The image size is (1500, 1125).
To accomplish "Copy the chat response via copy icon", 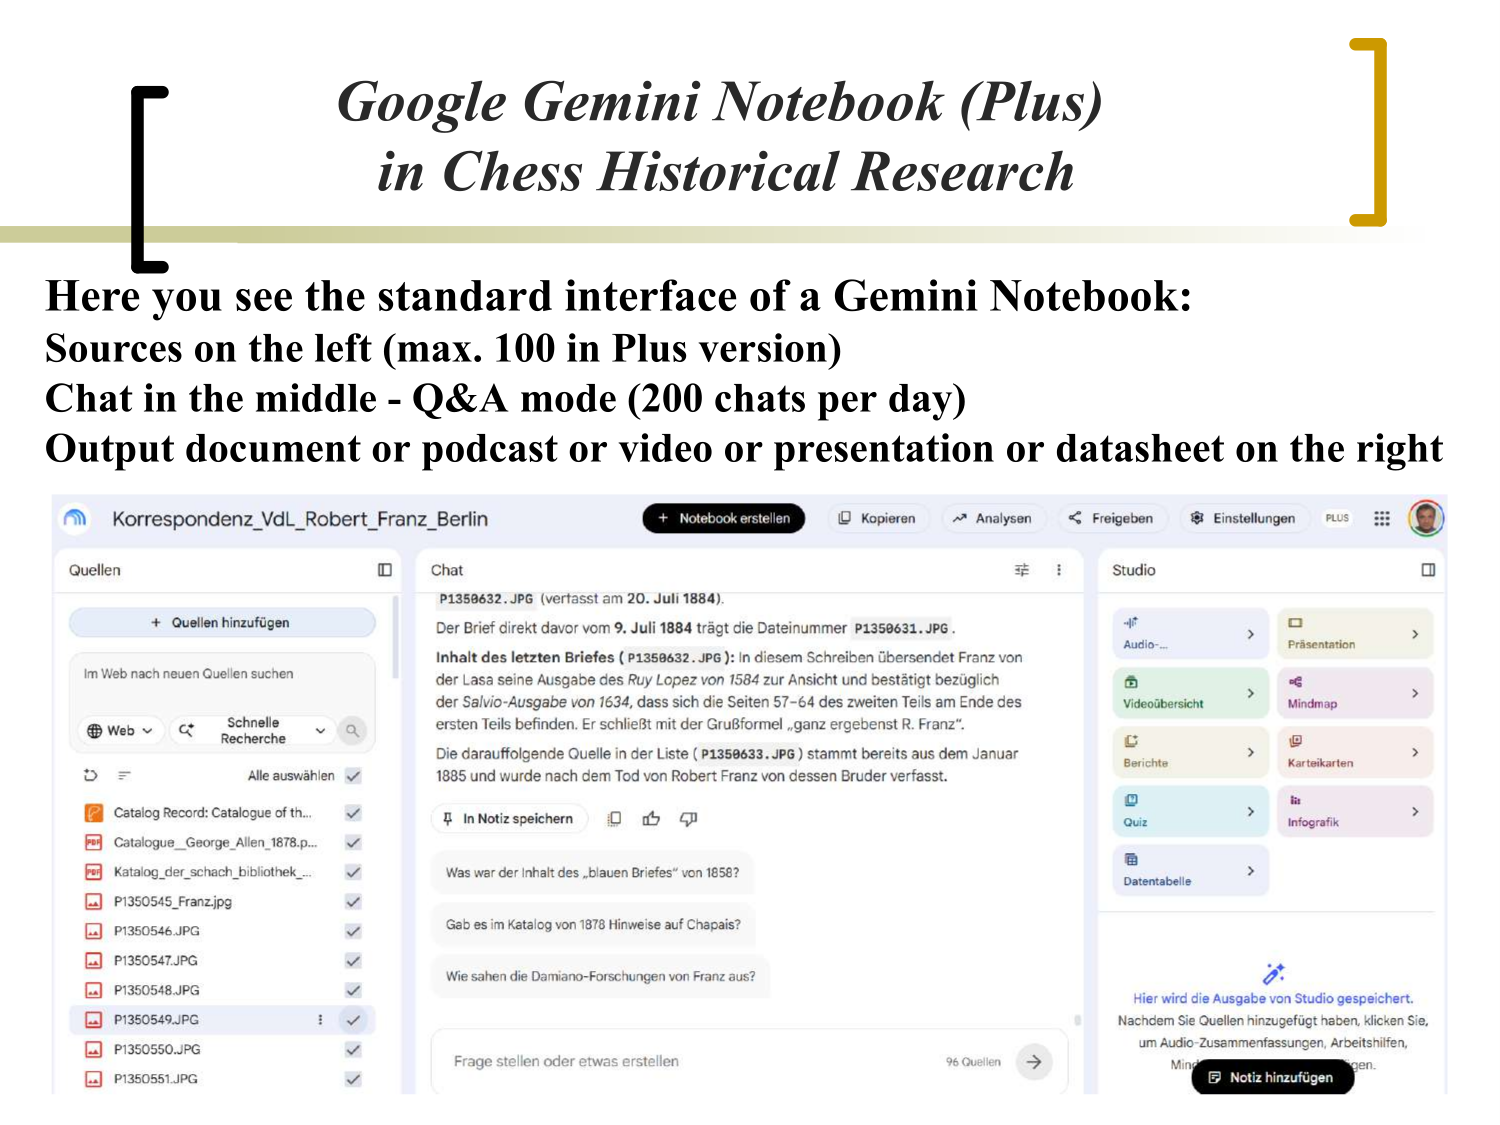I will (615, 819).
